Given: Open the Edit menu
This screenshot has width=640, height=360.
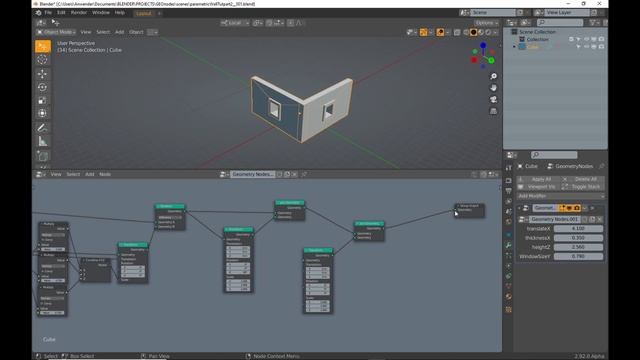Looking at the screenshot, I should tap(61, 13).
